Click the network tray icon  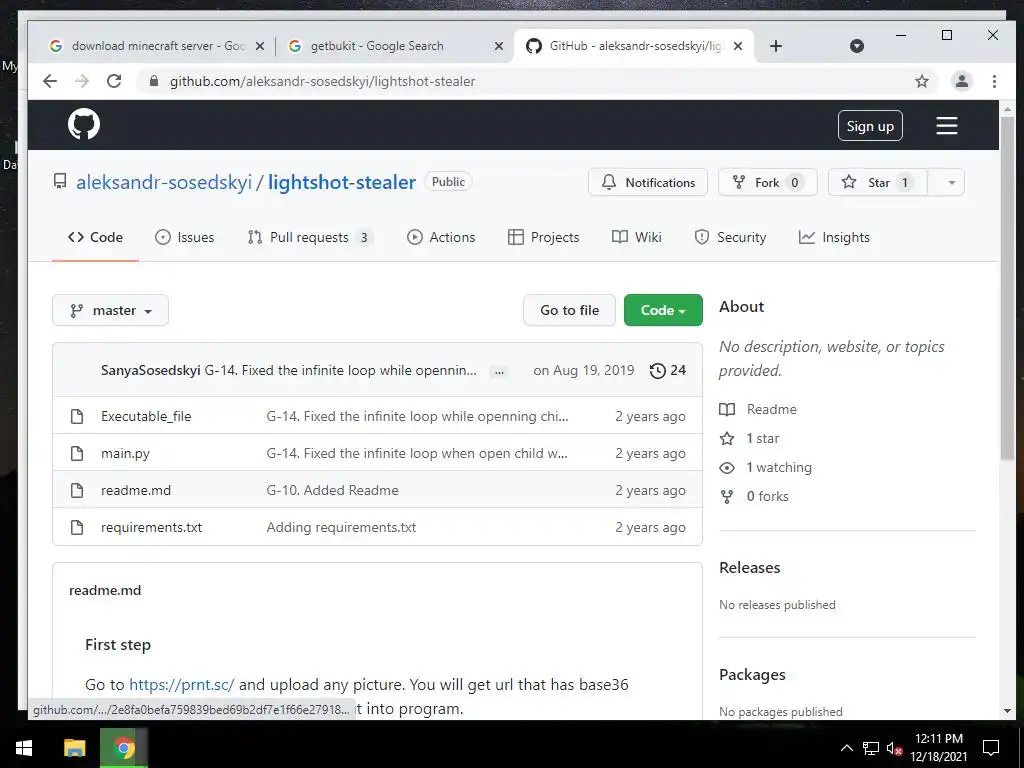coord(871,748)
